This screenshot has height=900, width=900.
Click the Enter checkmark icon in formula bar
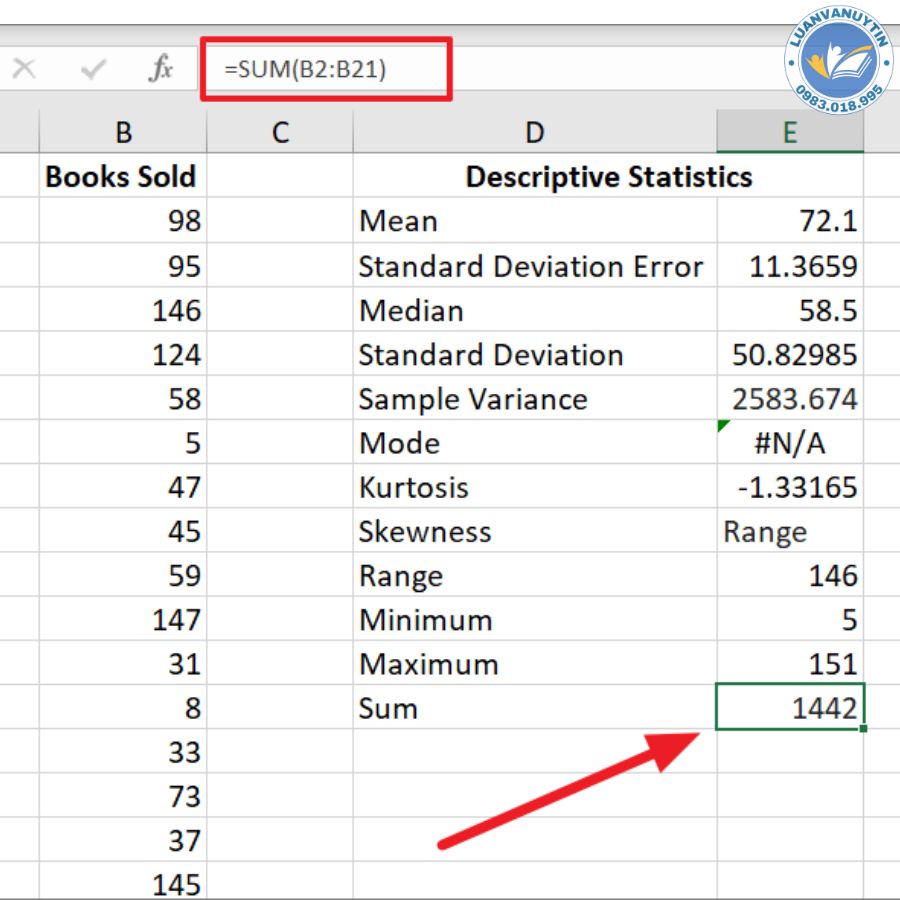click(94, 69)
